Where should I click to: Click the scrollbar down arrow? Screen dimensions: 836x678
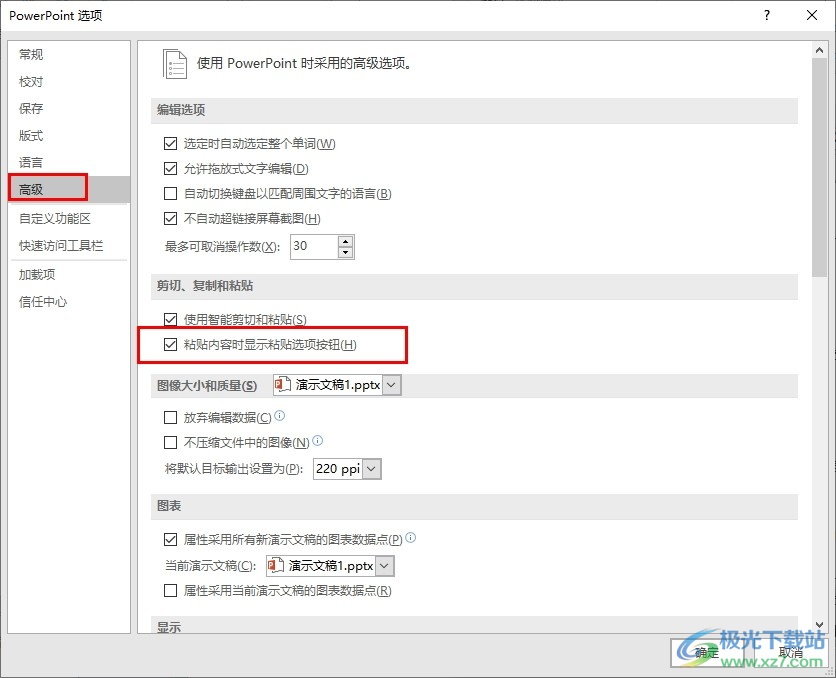tap(819, 625)
